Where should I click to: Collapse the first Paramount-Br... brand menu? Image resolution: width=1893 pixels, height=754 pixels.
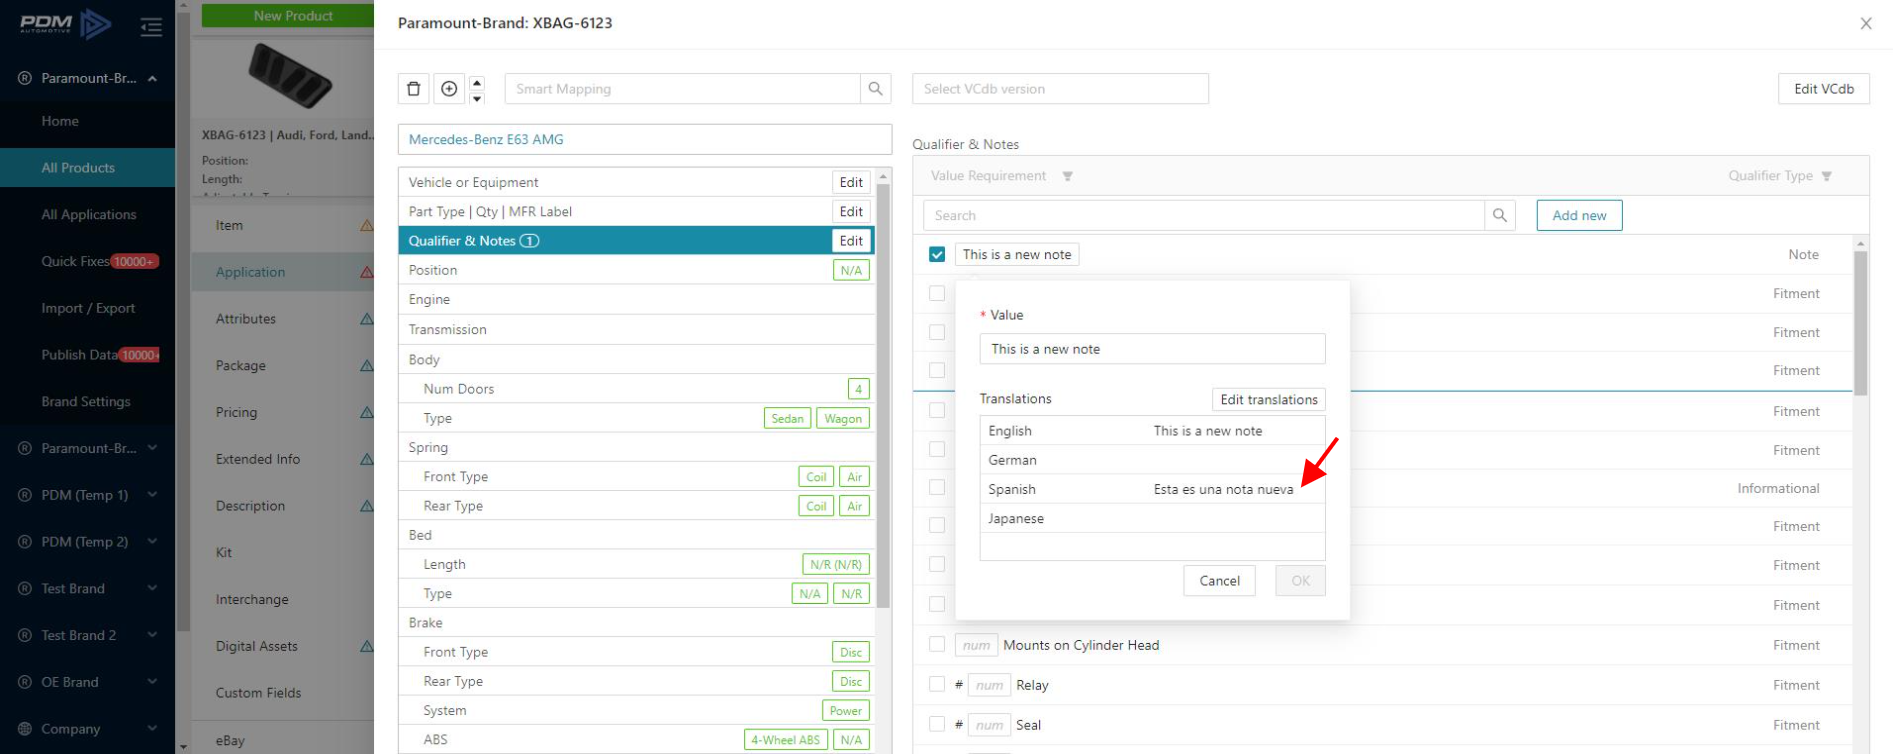point(152,78)
